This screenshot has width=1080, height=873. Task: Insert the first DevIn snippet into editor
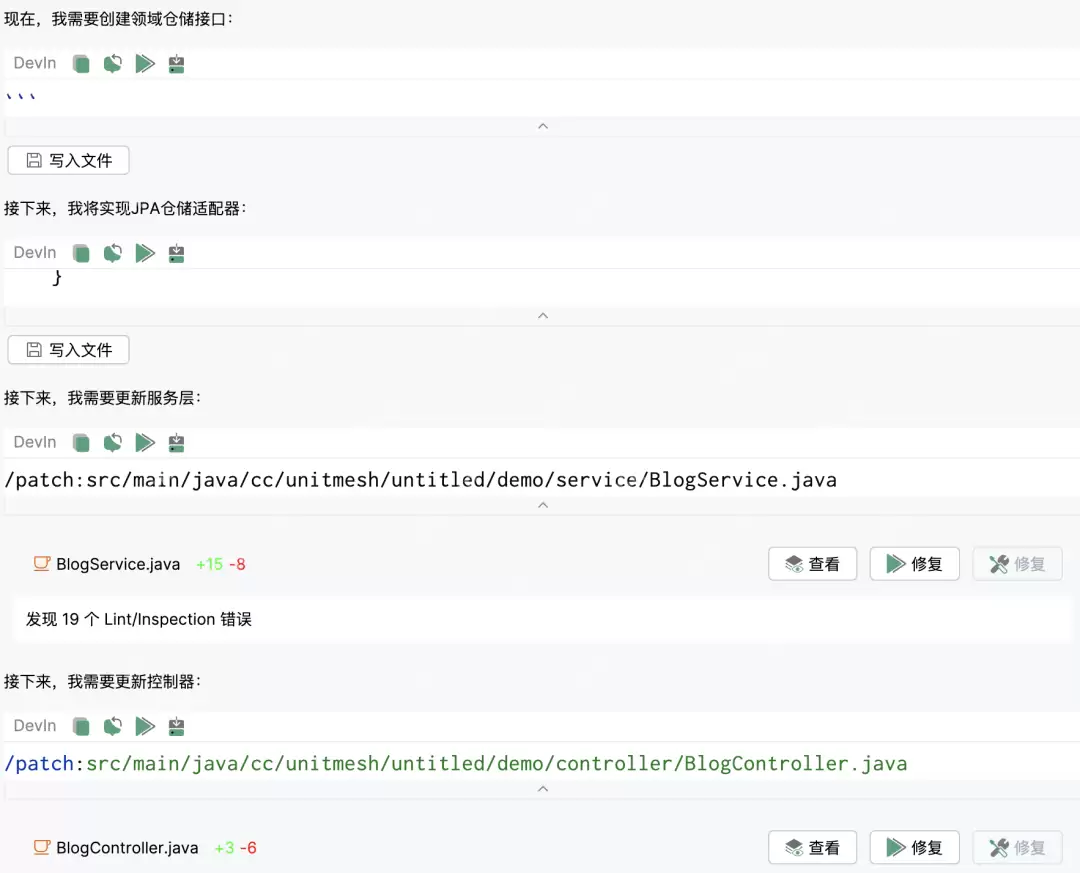[x=176, y=63]
